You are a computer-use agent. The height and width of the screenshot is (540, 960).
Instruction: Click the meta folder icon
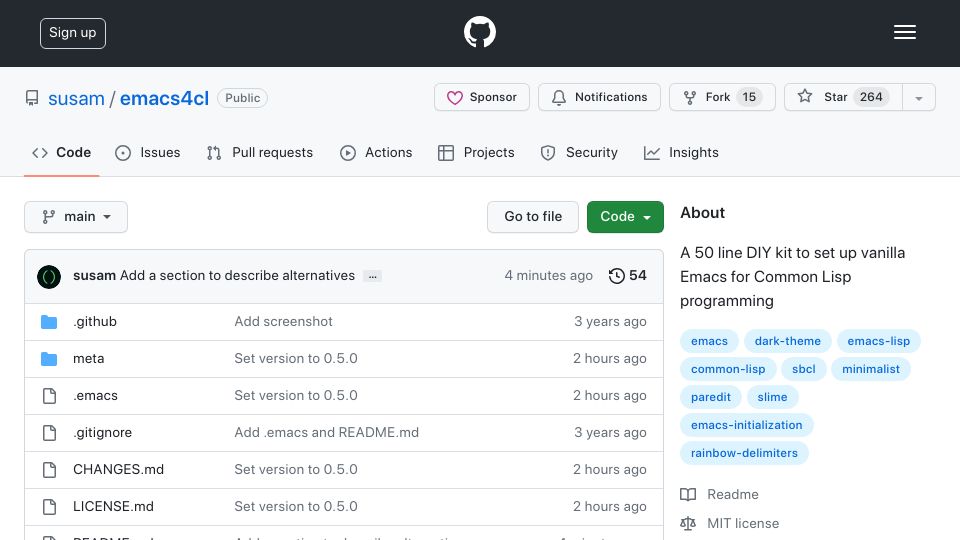(x=49, y=359)
